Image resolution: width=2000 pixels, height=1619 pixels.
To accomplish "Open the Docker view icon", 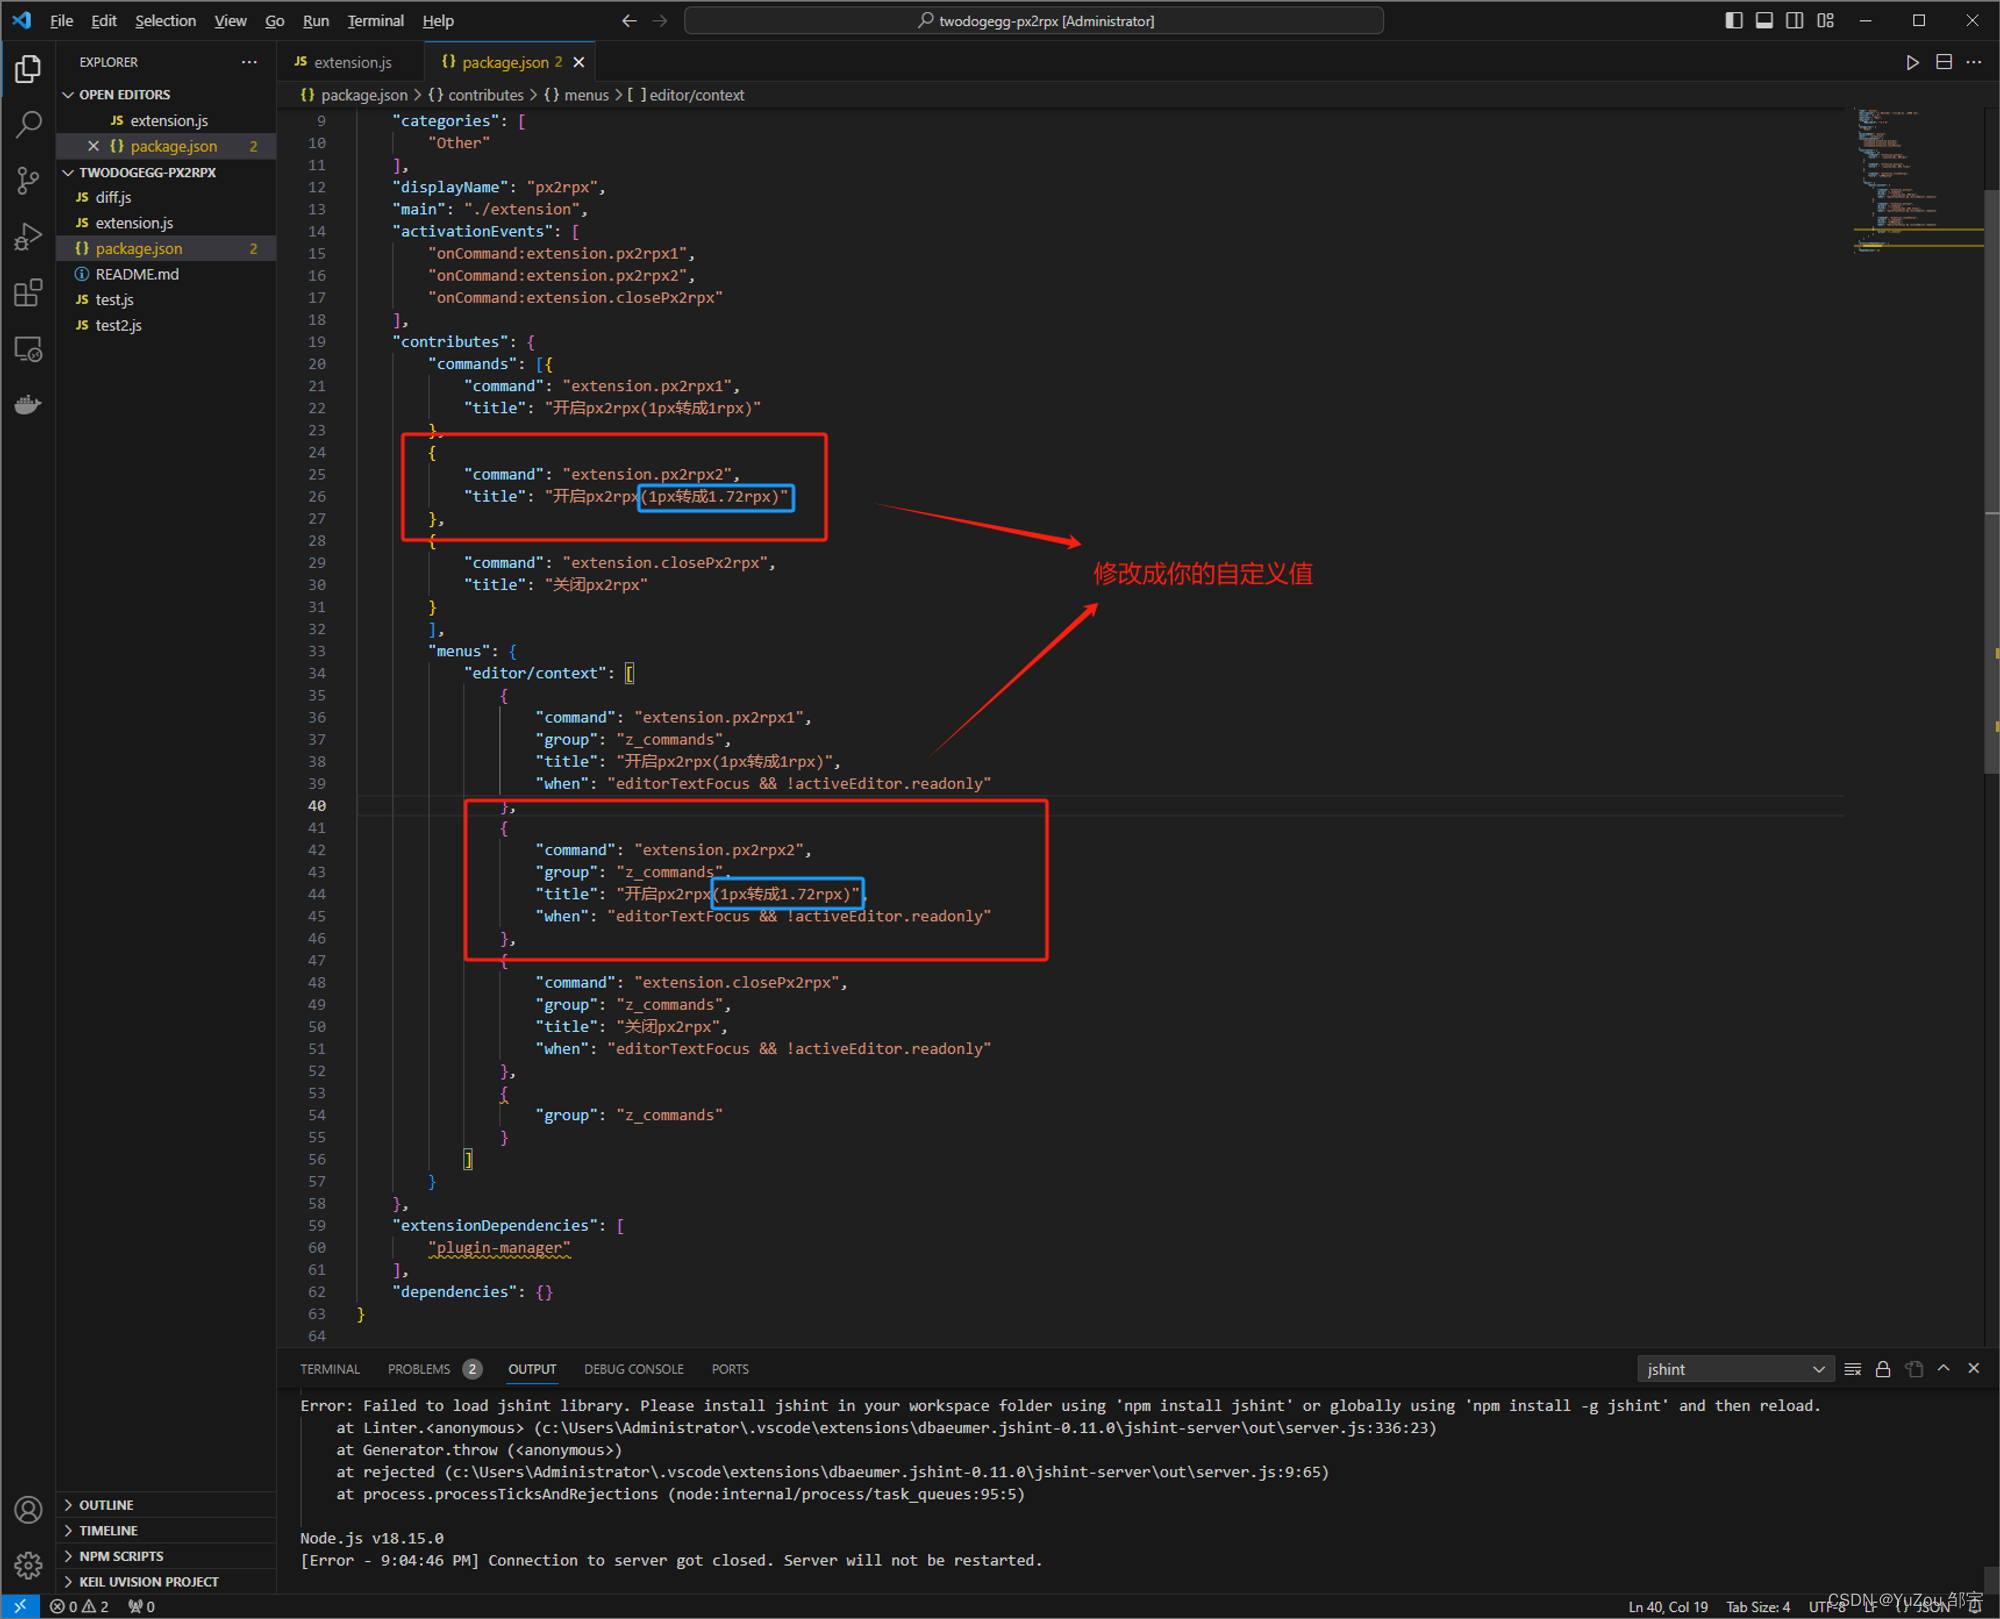I will point(28,405).
